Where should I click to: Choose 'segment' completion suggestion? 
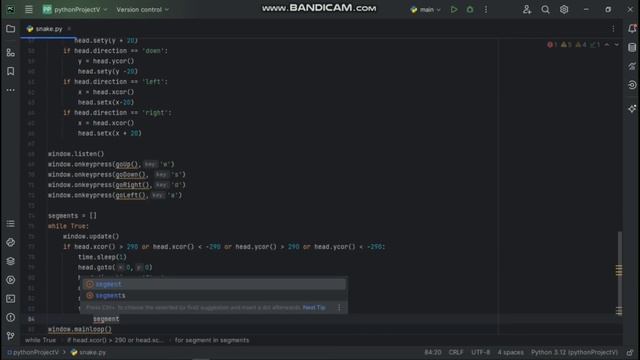pos(214,284)
